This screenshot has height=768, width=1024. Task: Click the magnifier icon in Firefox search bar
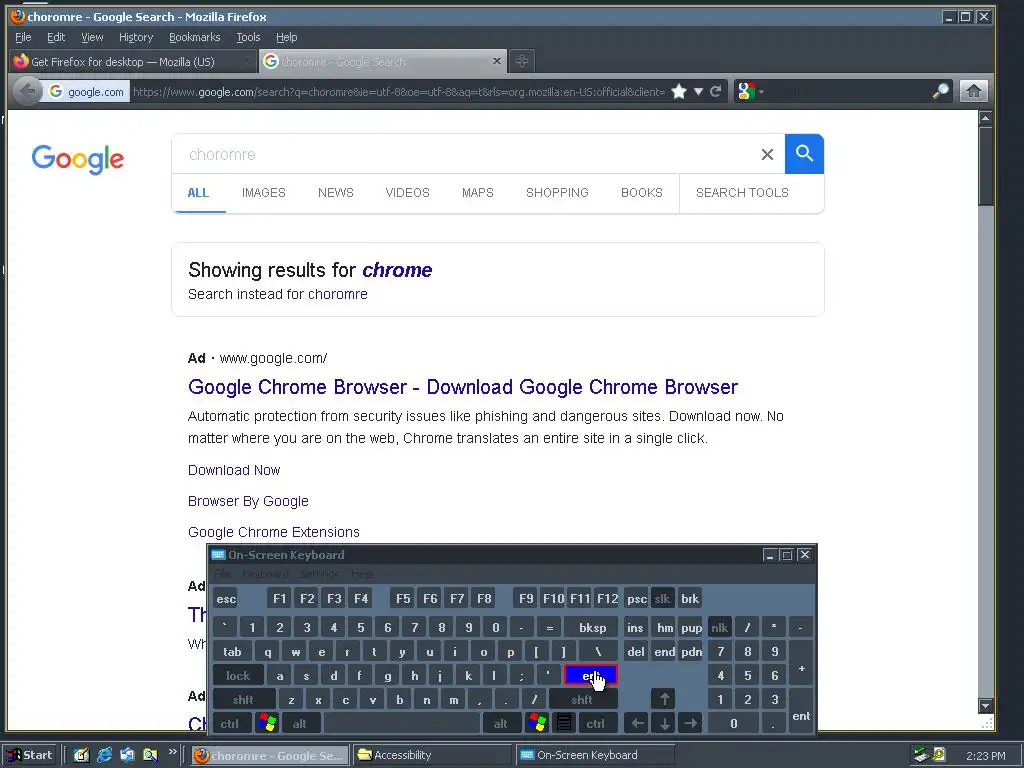[940, 91]
